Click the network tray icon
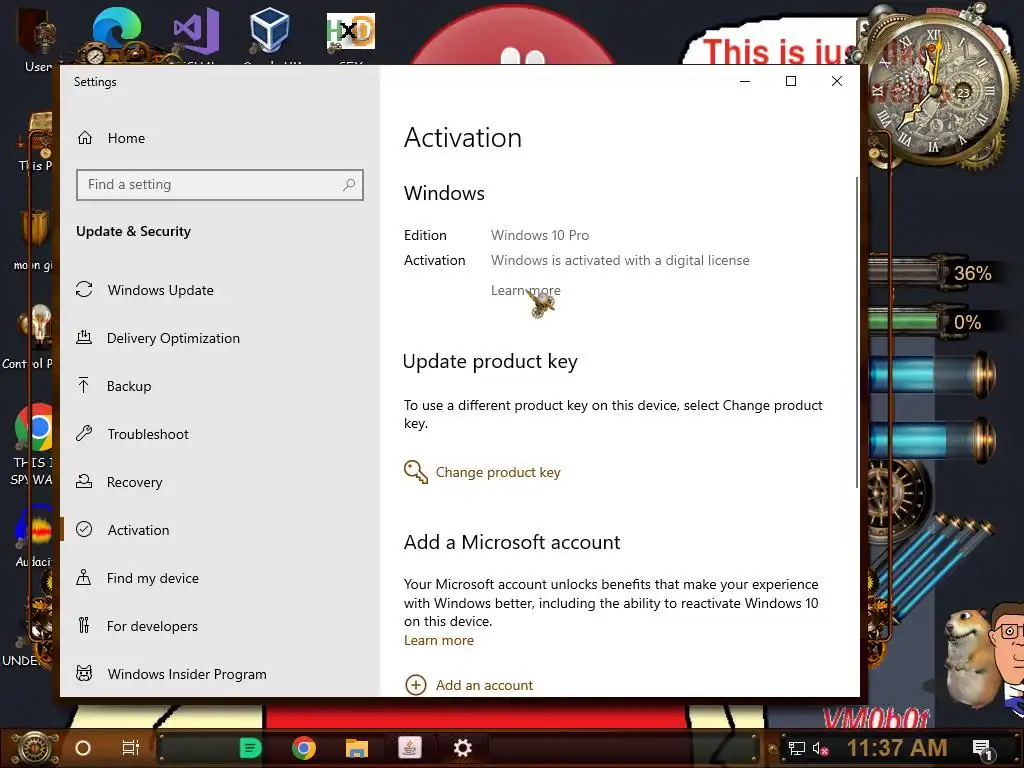Viewport: 1024px width, 768px height. pos(796,748)
